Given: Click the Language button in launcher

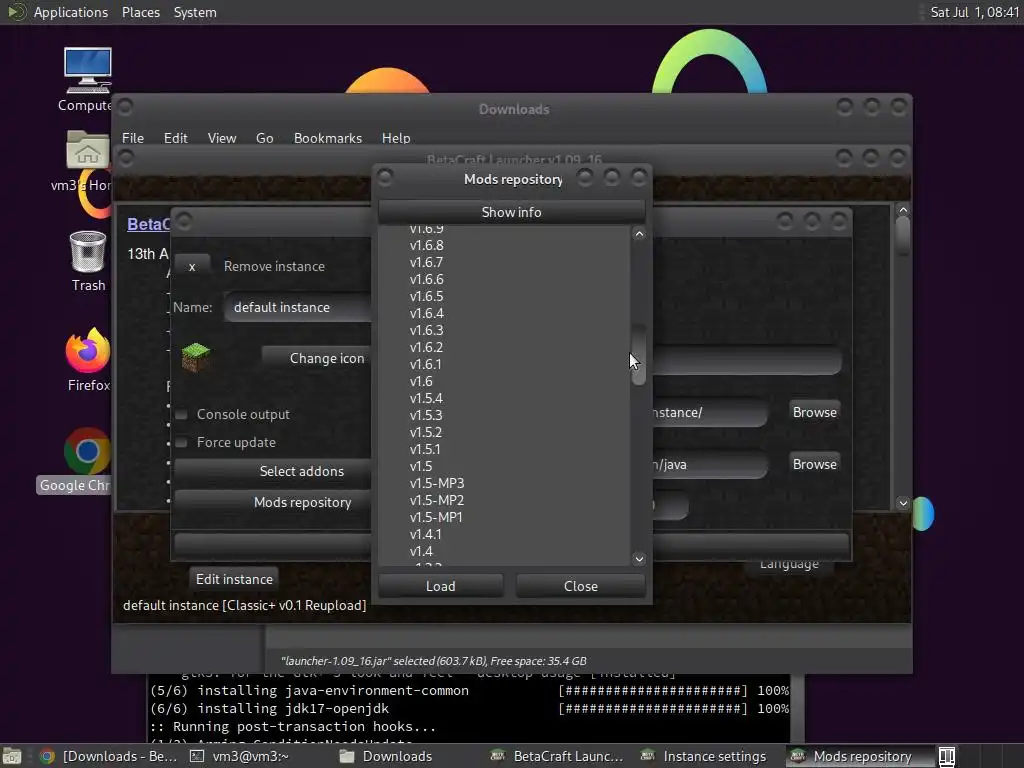Looking at the screenshot, I should (x=789, y=564).
